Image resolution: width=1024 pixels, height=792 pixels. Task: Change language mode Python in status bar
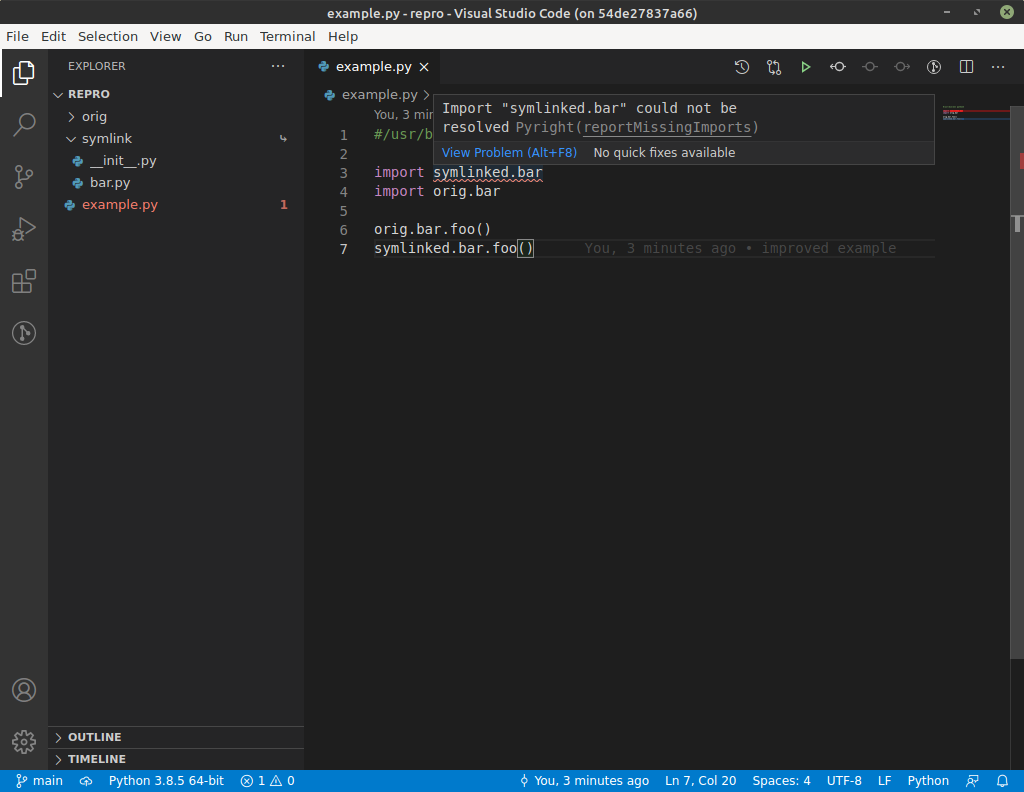coord(927,781)
